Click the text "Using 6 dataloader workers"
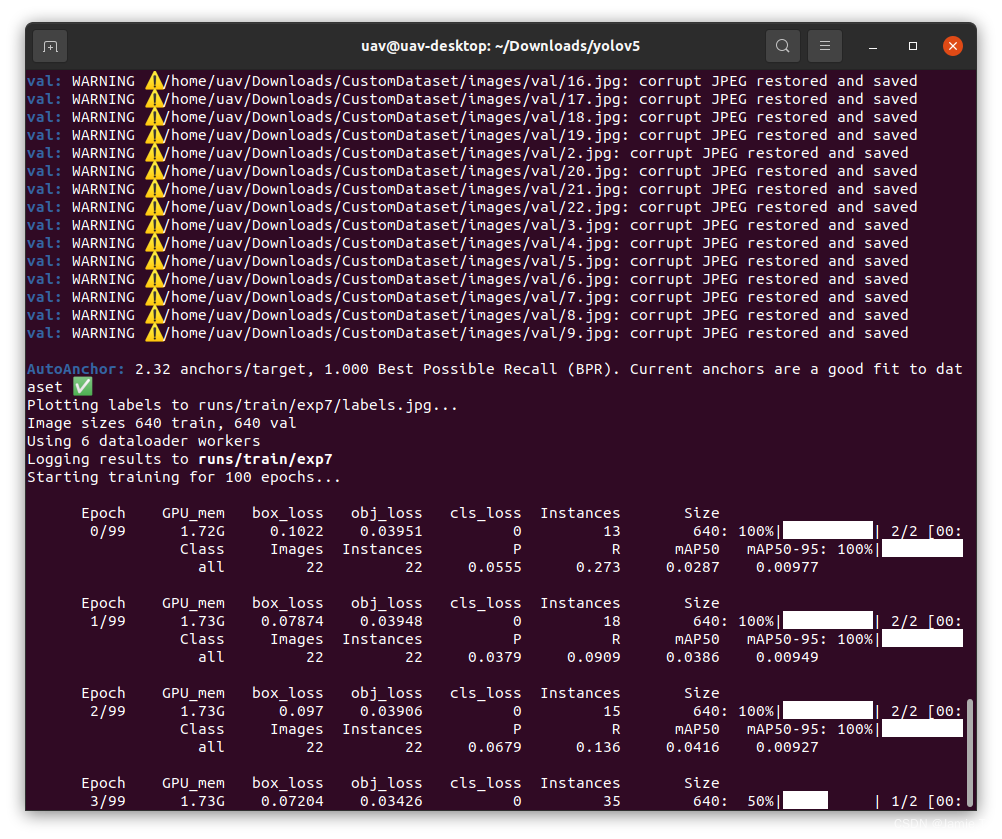Screen dimensions: 1002x839 144,442
